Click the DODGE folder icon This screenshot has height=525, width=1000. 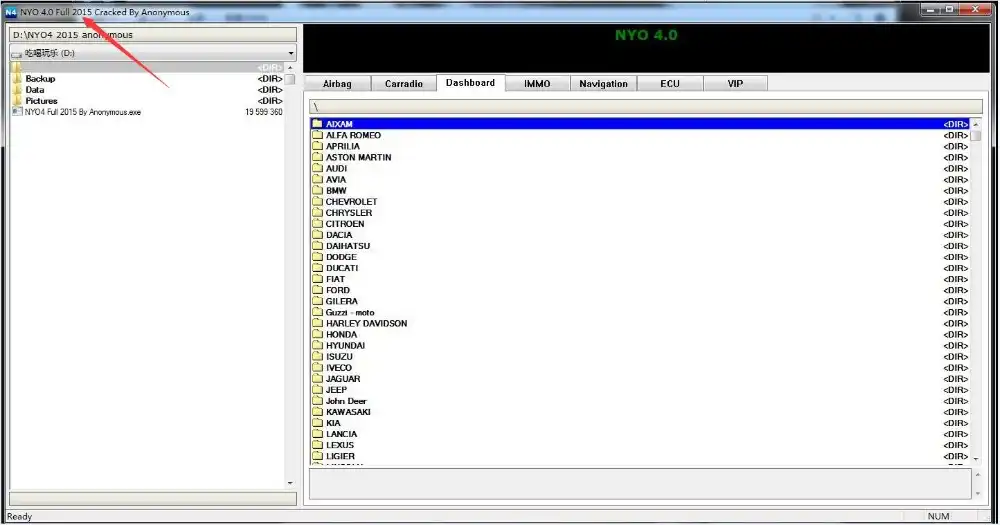click(318, 257)
